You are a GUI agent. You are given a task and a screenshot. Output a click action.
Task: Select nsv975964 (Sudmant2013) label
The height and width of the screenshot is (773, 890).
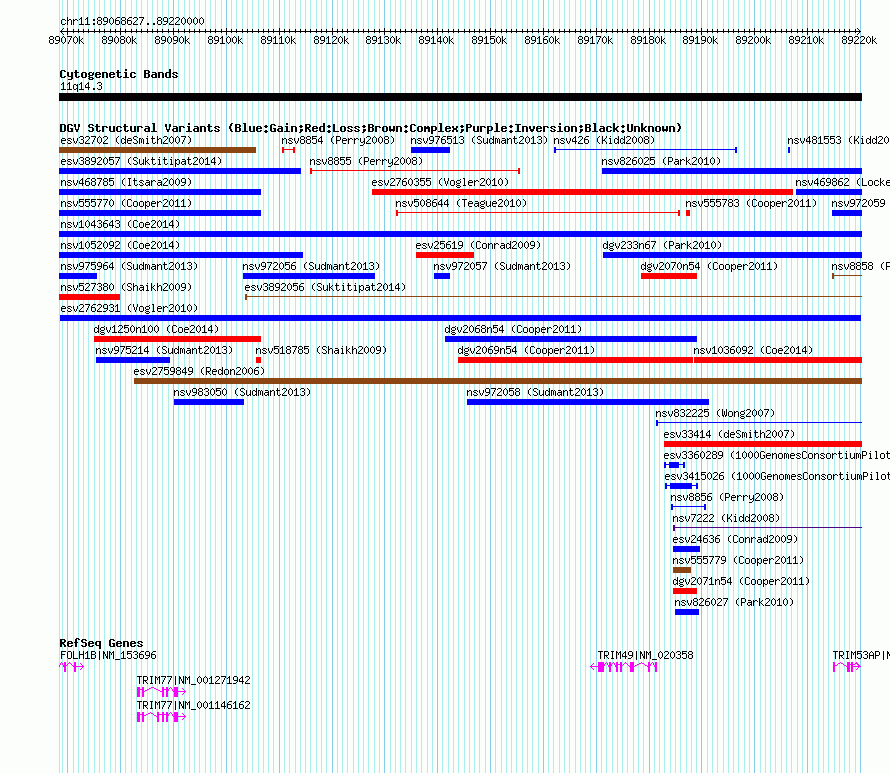click(129, 266)
